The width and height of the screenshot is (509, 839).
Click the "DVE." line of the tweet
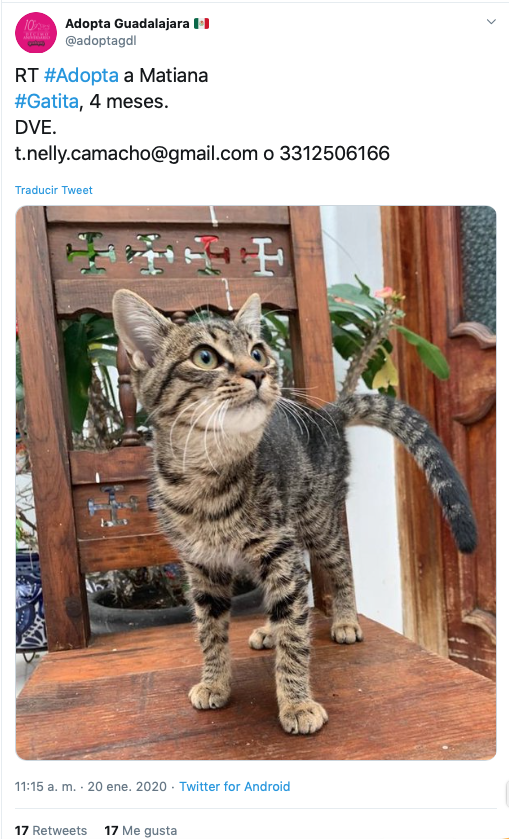[x=35, y=128]
